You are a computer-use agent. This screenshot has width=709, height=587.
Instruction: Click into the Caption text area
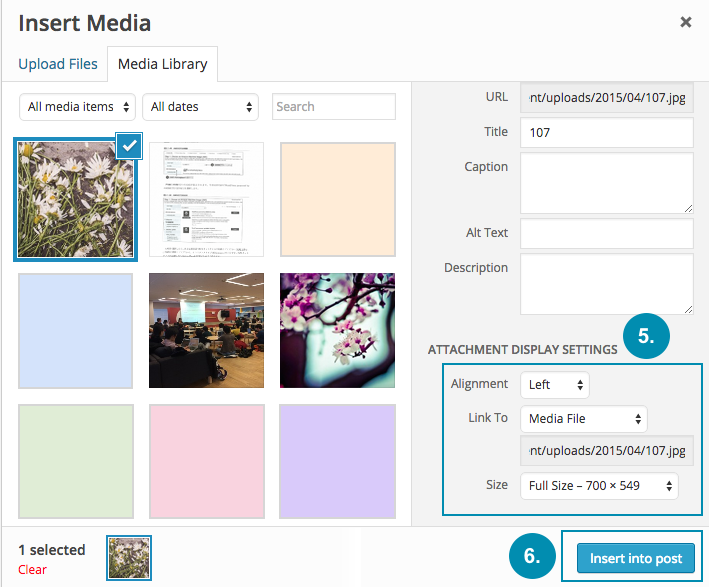[606, 182]
